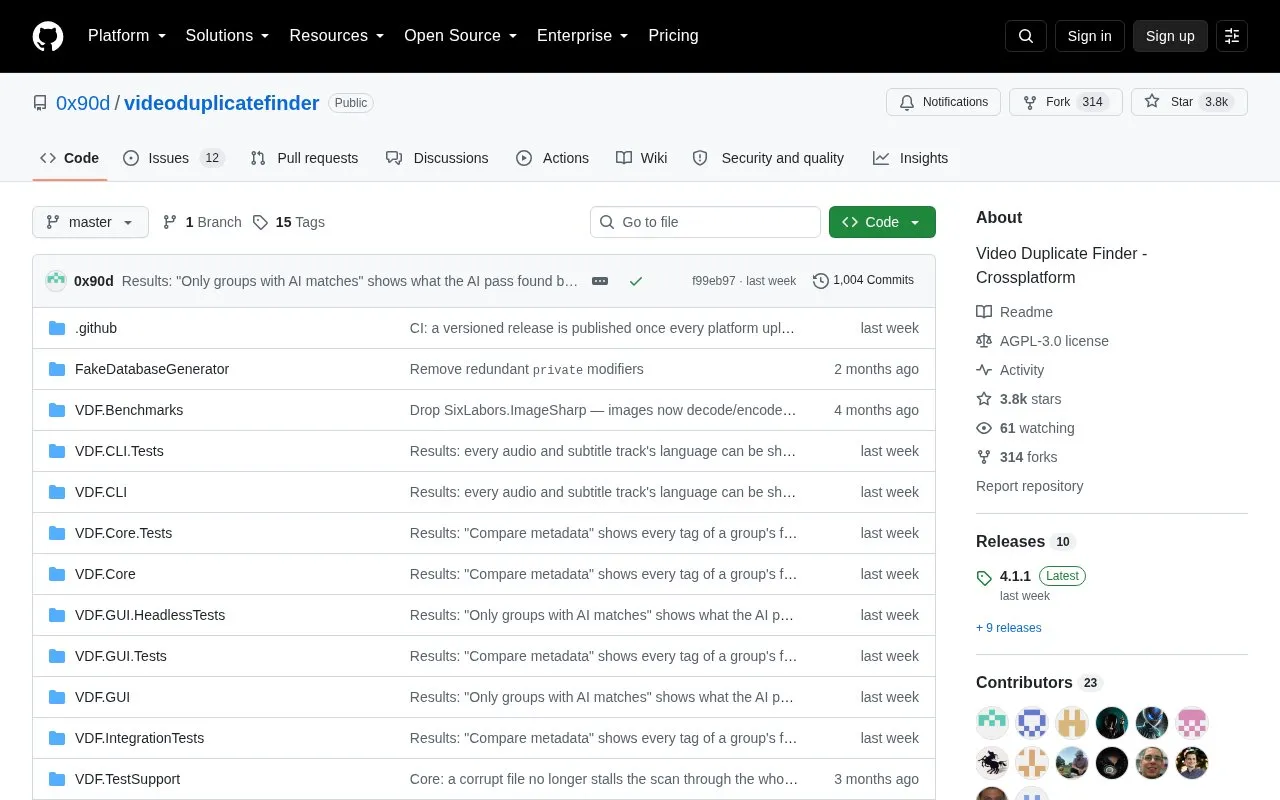Open the Insights tab
Viewport: 1280px width, 800px height.
click(x=910, y=158)
